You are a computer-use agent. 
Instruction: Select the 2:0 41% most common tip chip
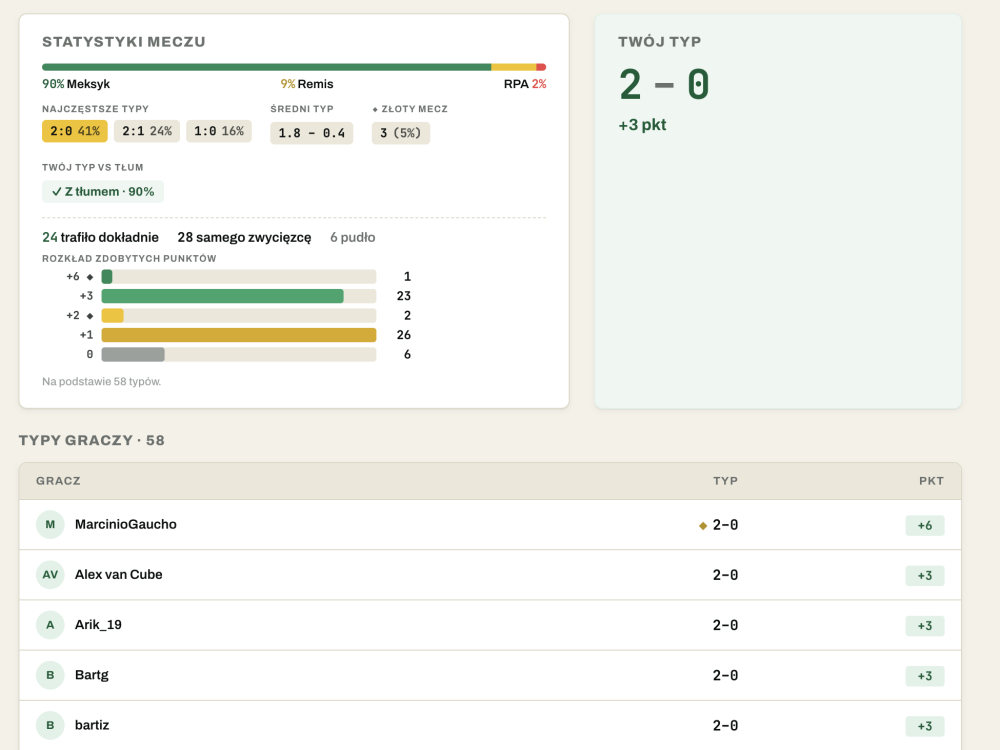75,131
